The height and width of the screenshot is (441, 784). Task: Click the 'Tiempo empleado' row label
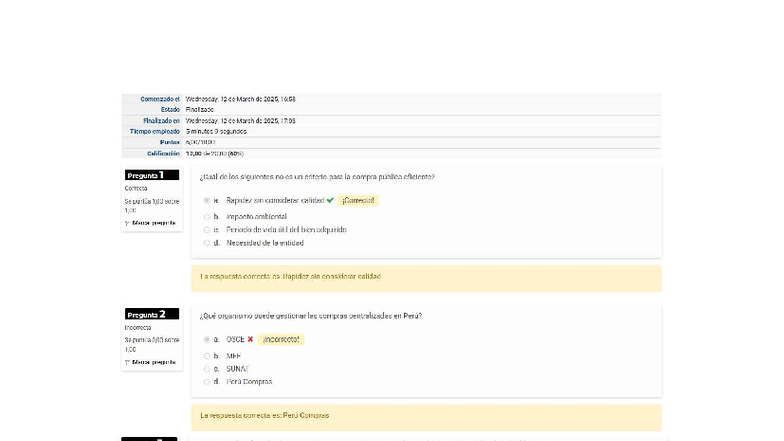(154, 132)
